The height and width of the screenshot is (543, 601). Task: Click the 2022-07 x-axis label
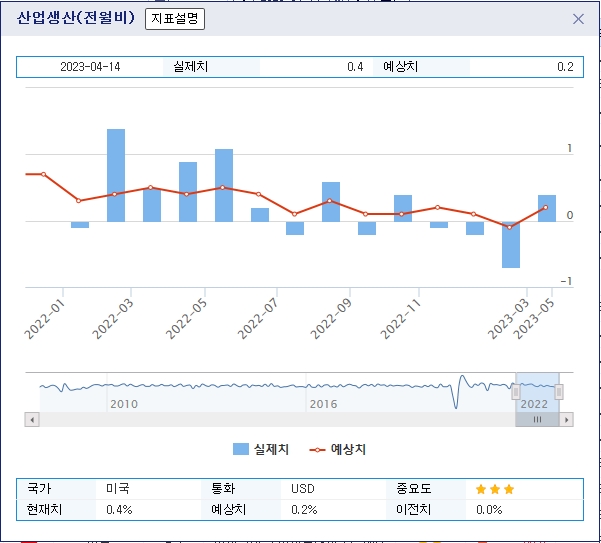(x=258, y=318)
